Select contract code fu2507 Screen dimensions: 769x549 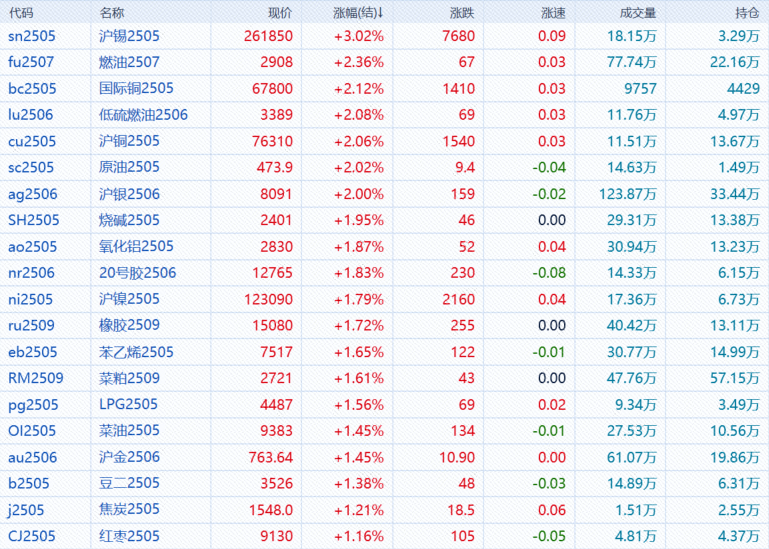(32, 62)
